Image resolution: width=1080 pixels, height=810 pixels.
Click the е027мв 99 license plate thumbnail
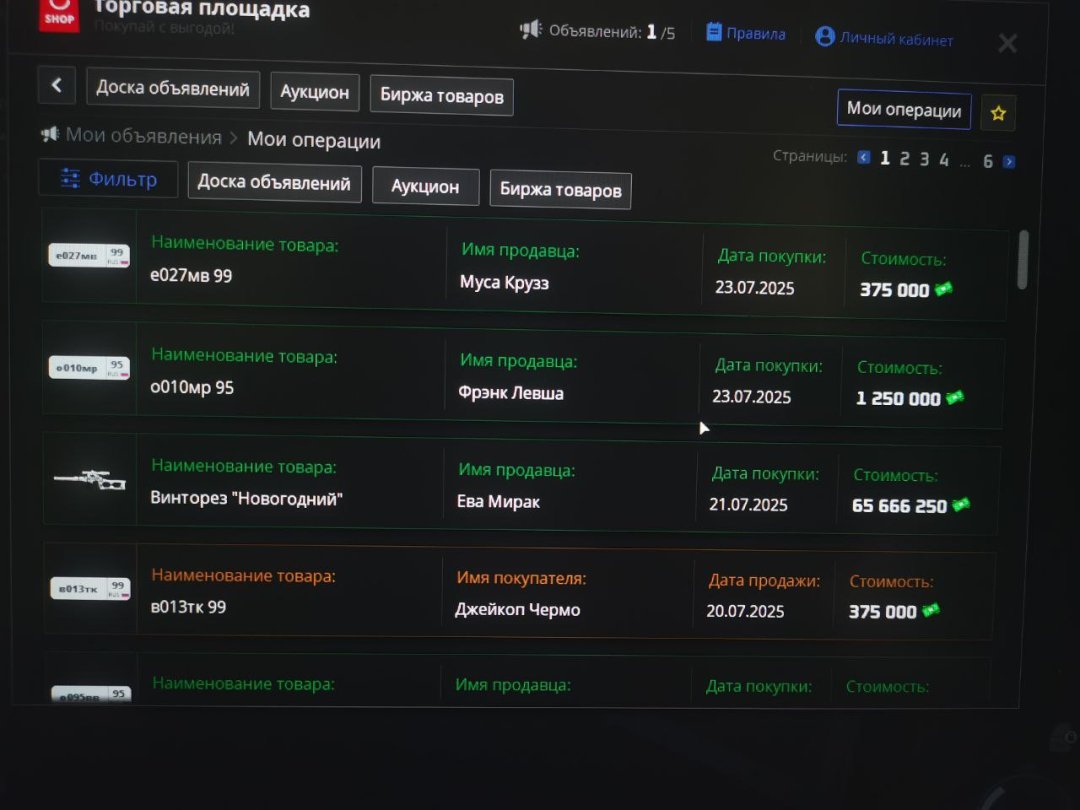tap(89, 256)
